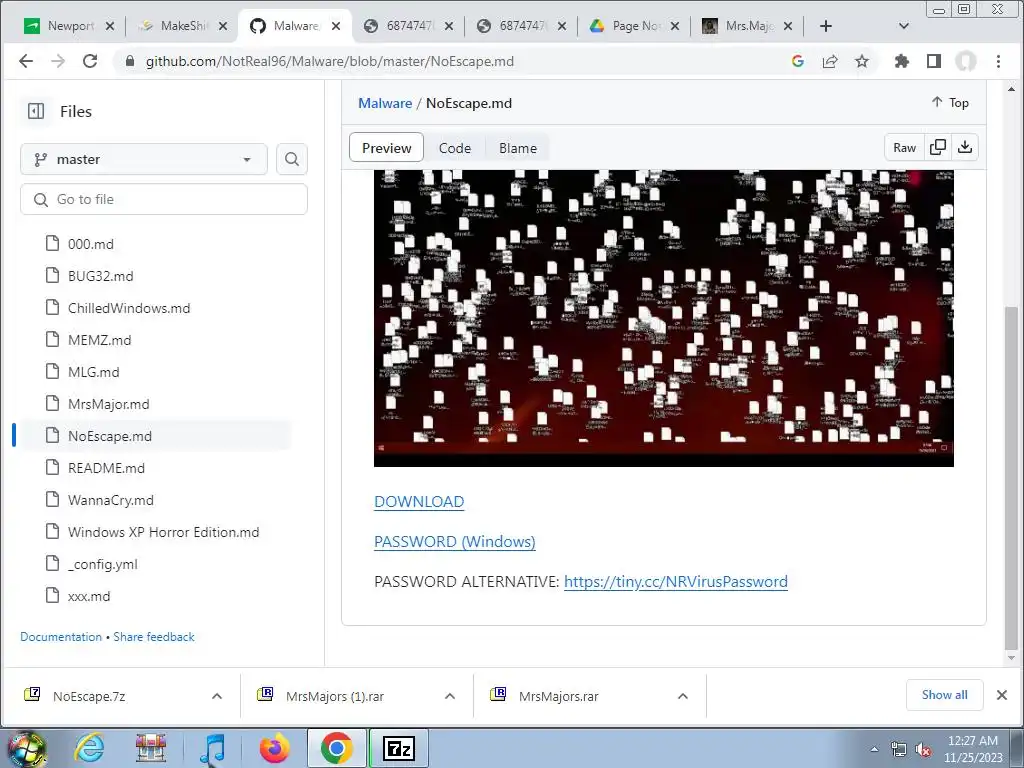This screenshot has height=768, width=1024.
Task: Expand options for MrsMajors (1).rar download
Action: pyautogui.click(x=450, y=696)
